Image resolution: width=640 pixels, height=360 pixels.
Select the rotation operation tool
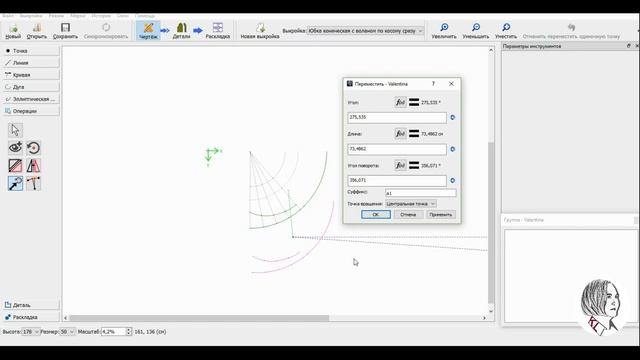click(33, 148)
